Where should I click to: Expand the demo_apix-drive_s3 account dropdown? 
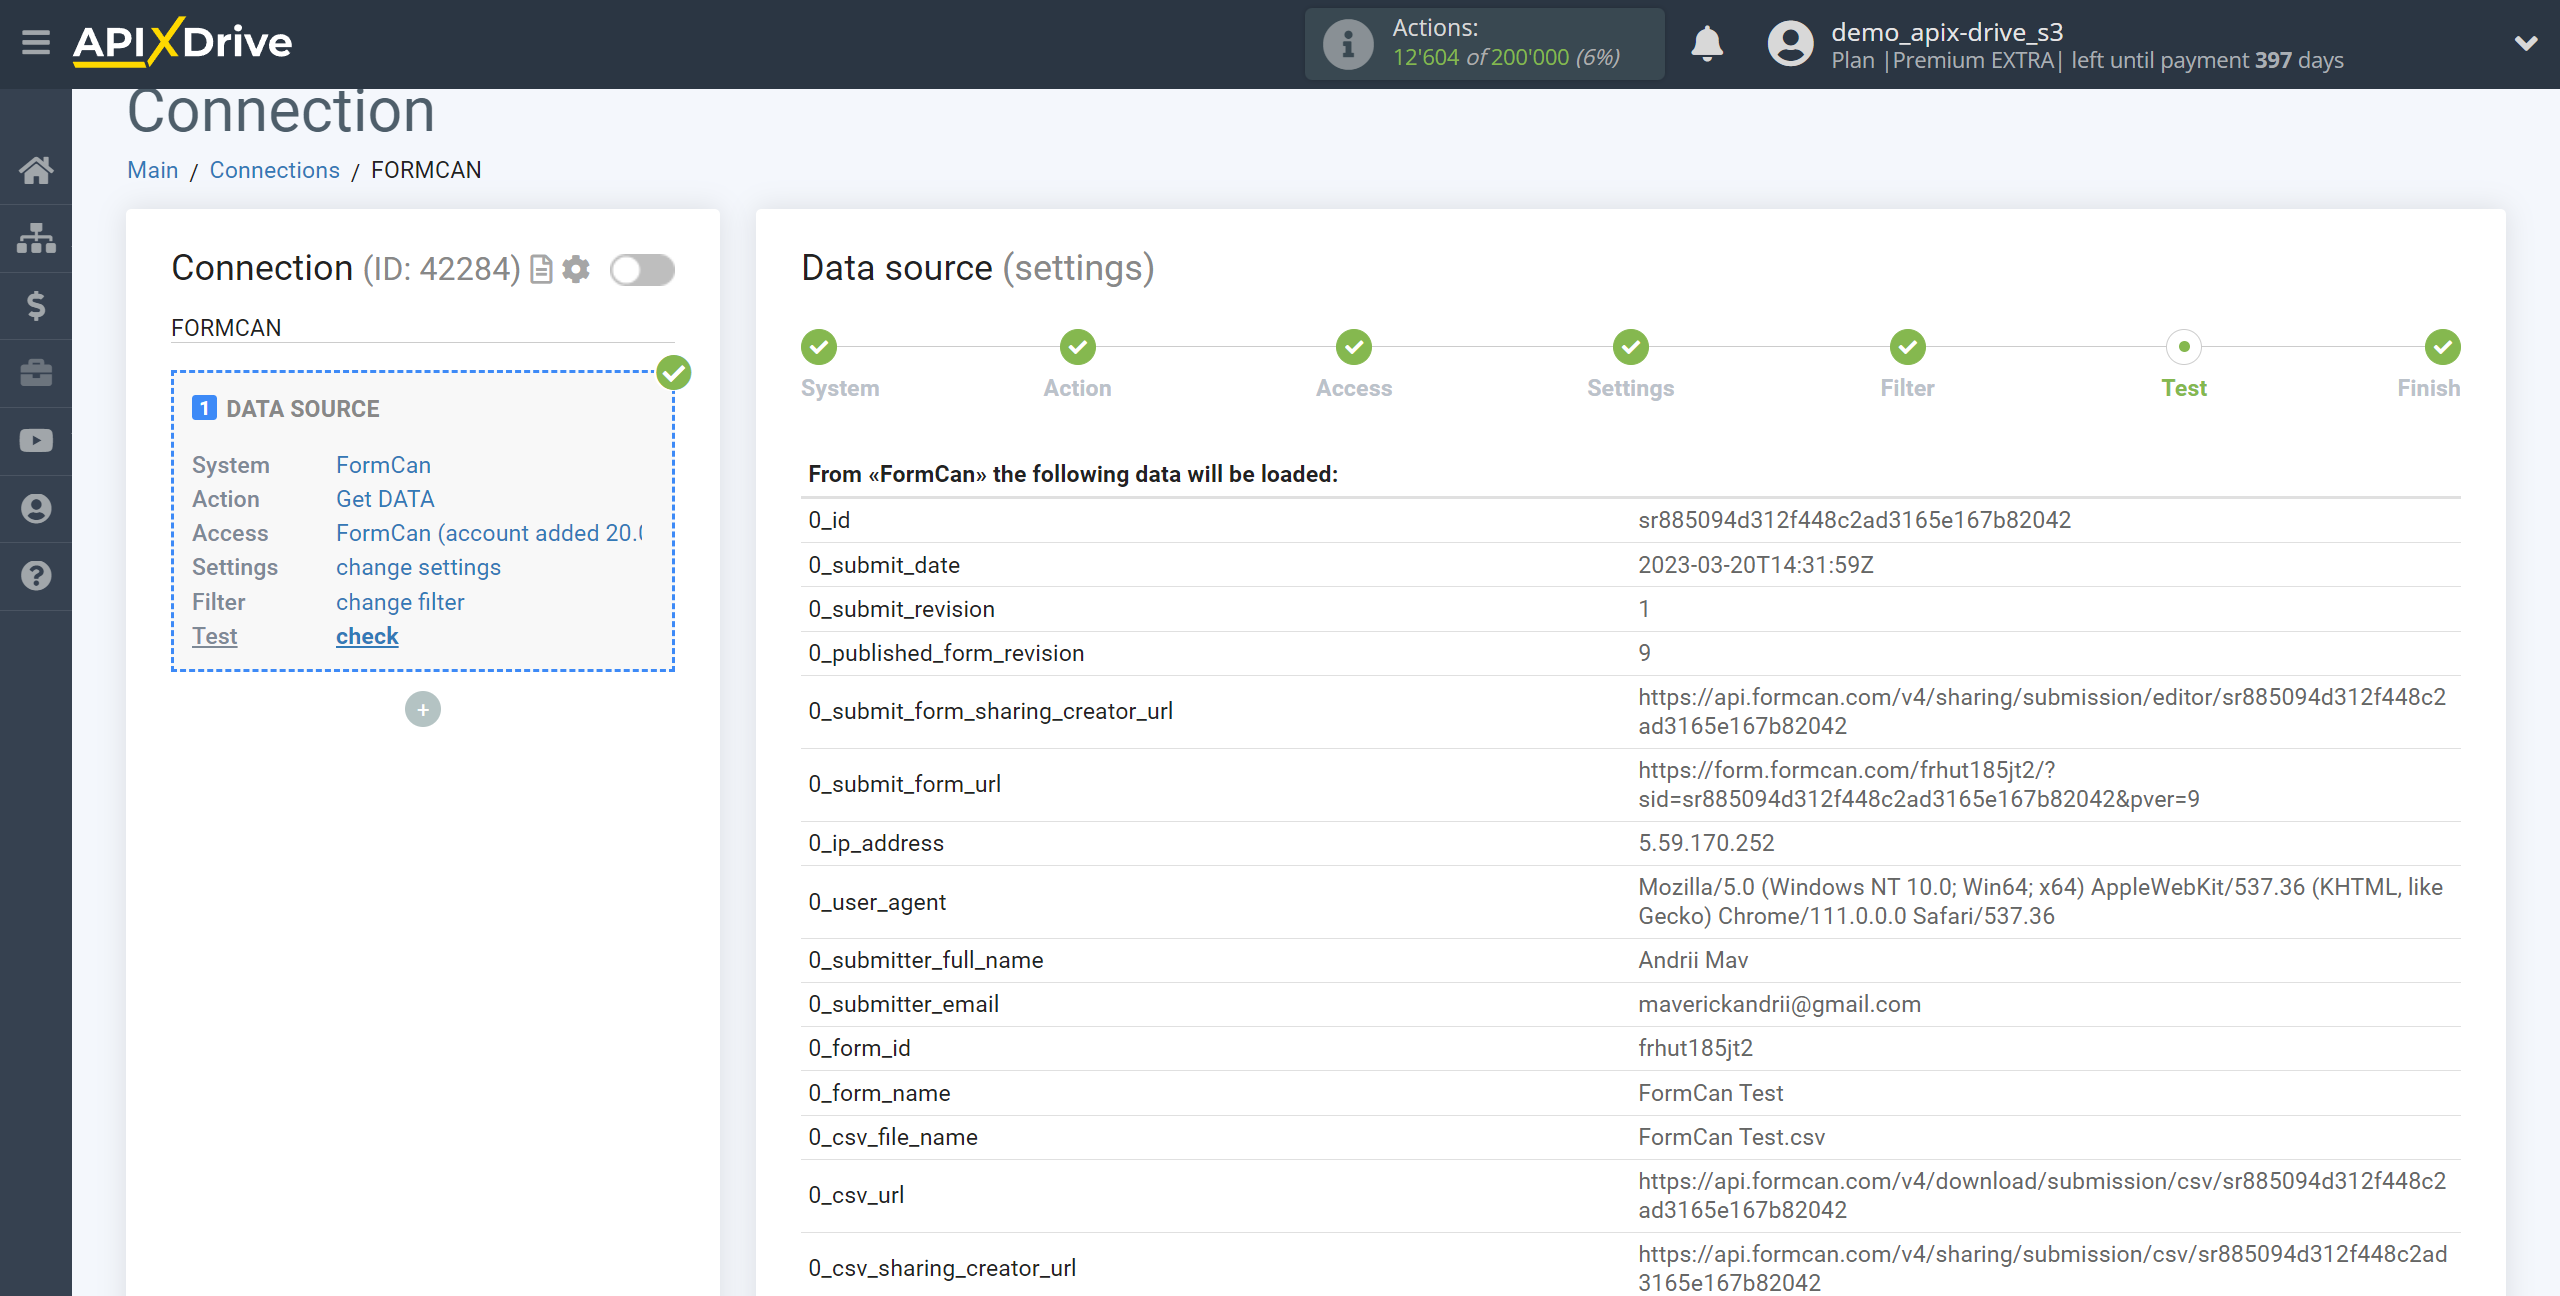2524,45
